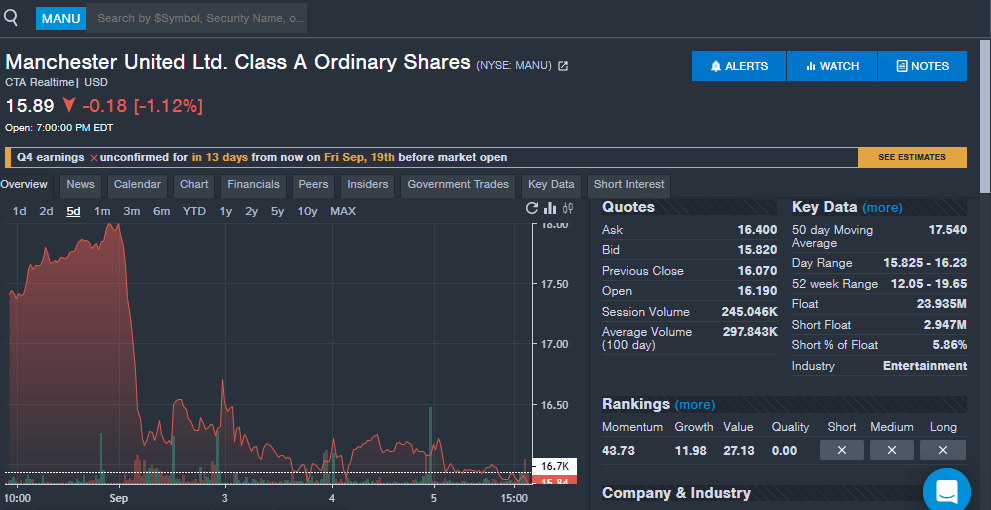Click SEE ESTIMATES button

912,157
